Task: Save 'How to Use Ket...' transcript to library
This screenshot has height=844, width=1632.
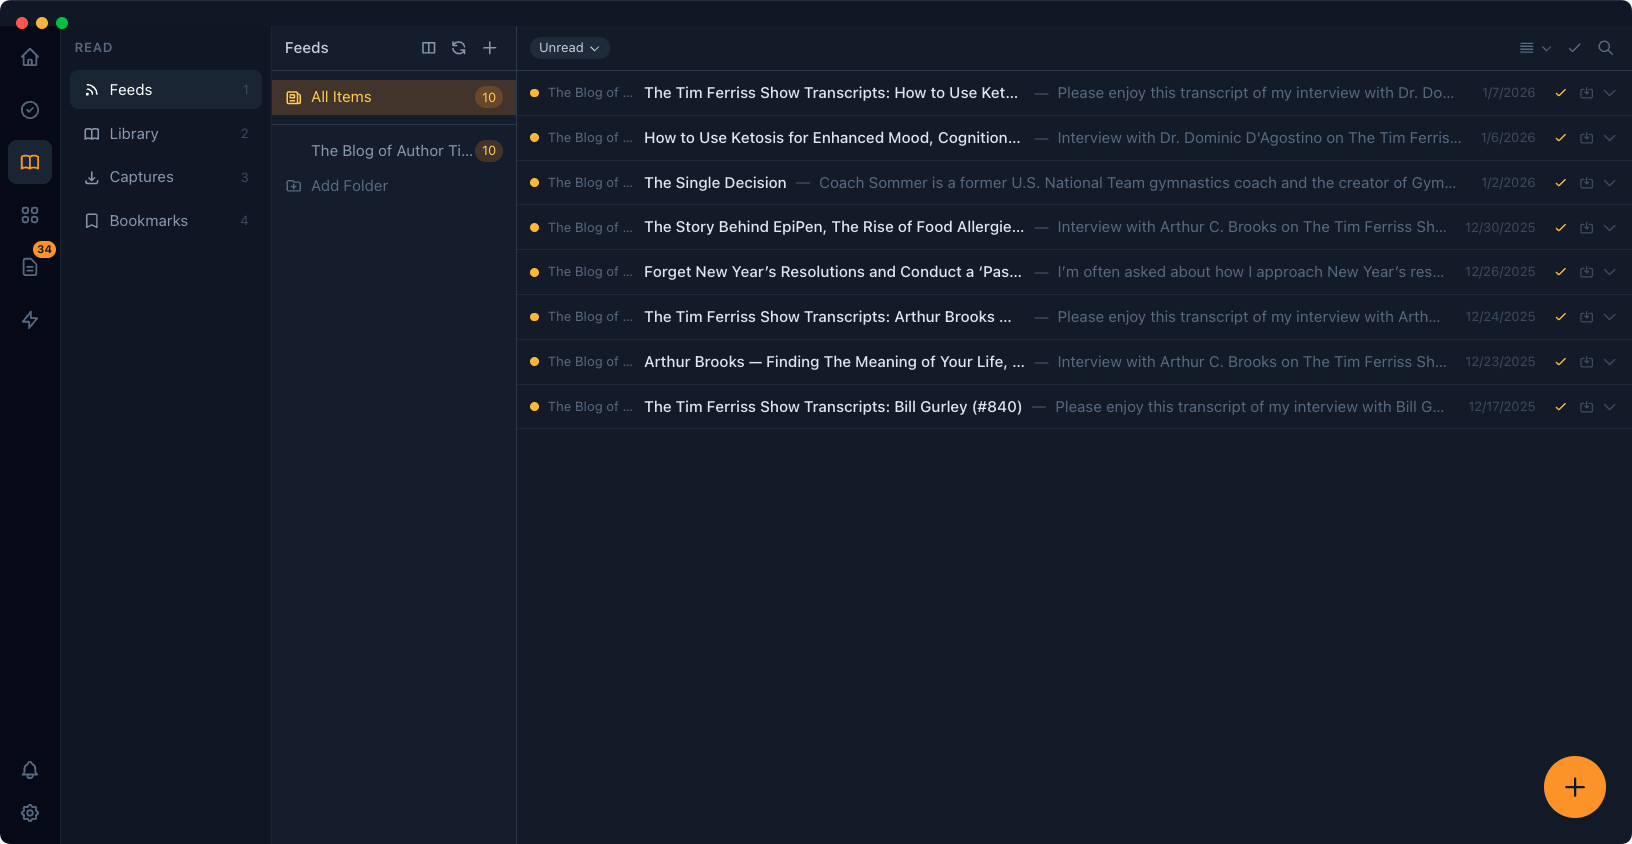Action: coord(1586,93)
